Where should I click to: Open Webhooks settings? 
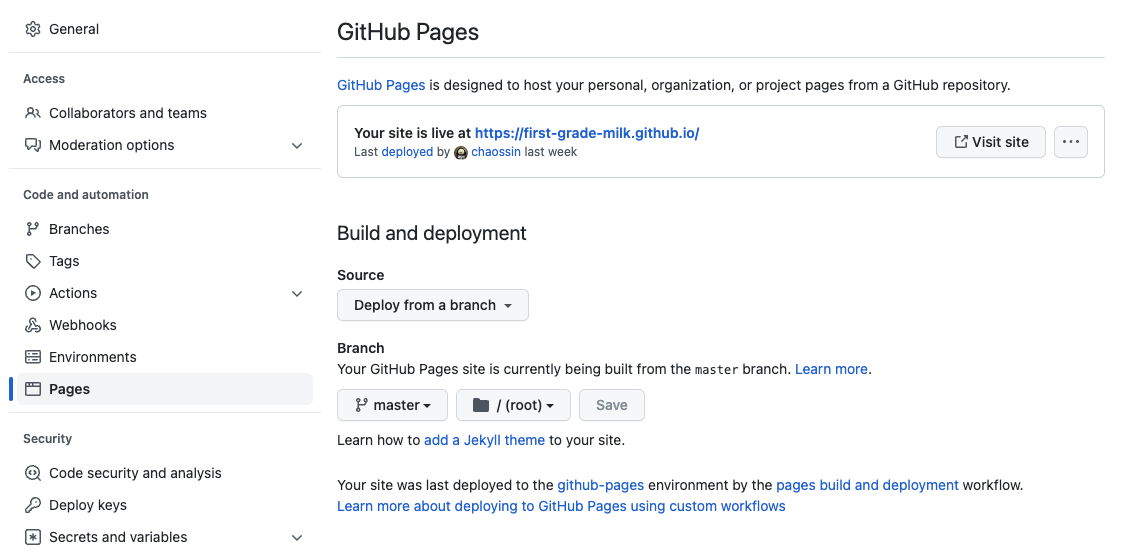[165, 325]
